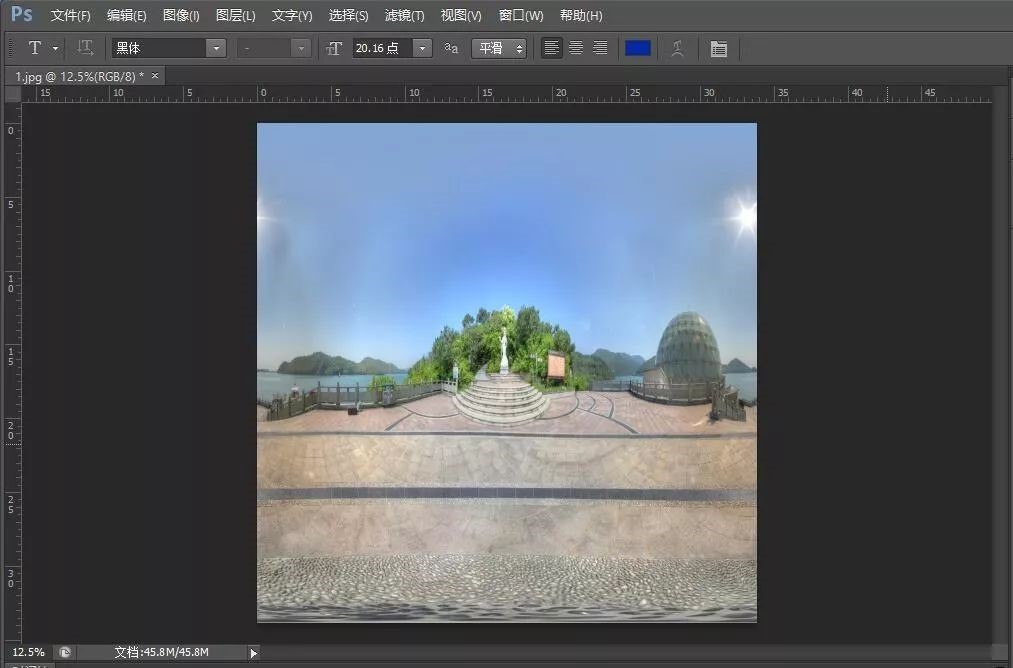The width and height of the screenshot is (1013, 668).
Task: Open the anti-aliasing 平滑 dropdown
Action: tap(499, 48)
